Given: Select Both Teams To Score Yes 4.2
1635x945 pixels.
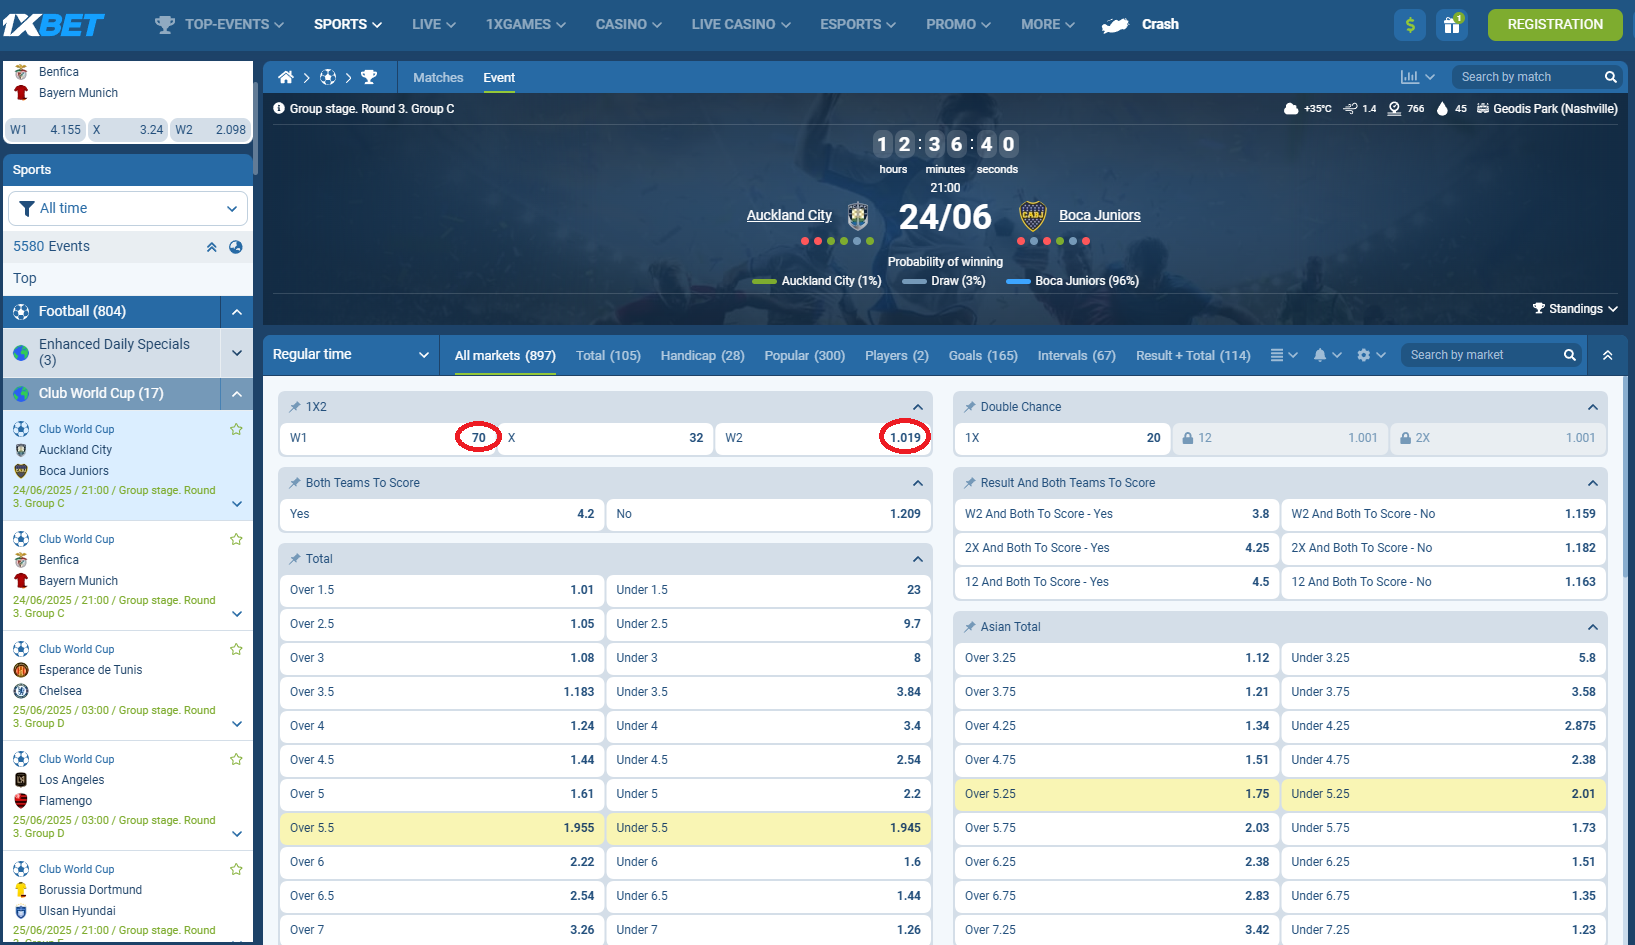Looking at the screenshot, I should click(x=441, y=514).
